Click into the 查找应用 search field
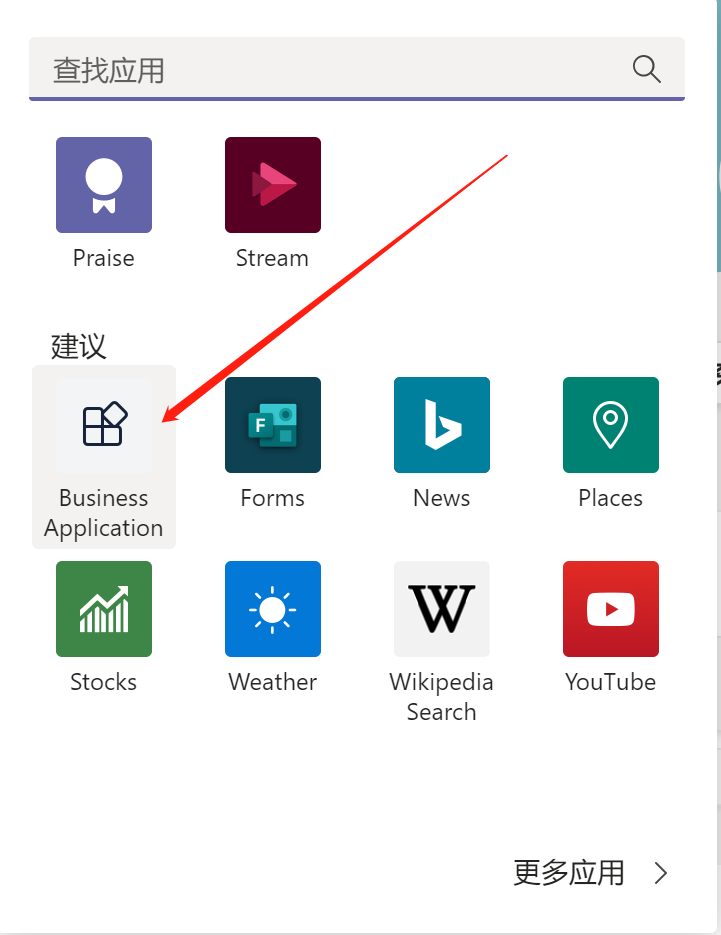Screen dimensions: 721x935 pyautogui.click(x=357, y=69)
